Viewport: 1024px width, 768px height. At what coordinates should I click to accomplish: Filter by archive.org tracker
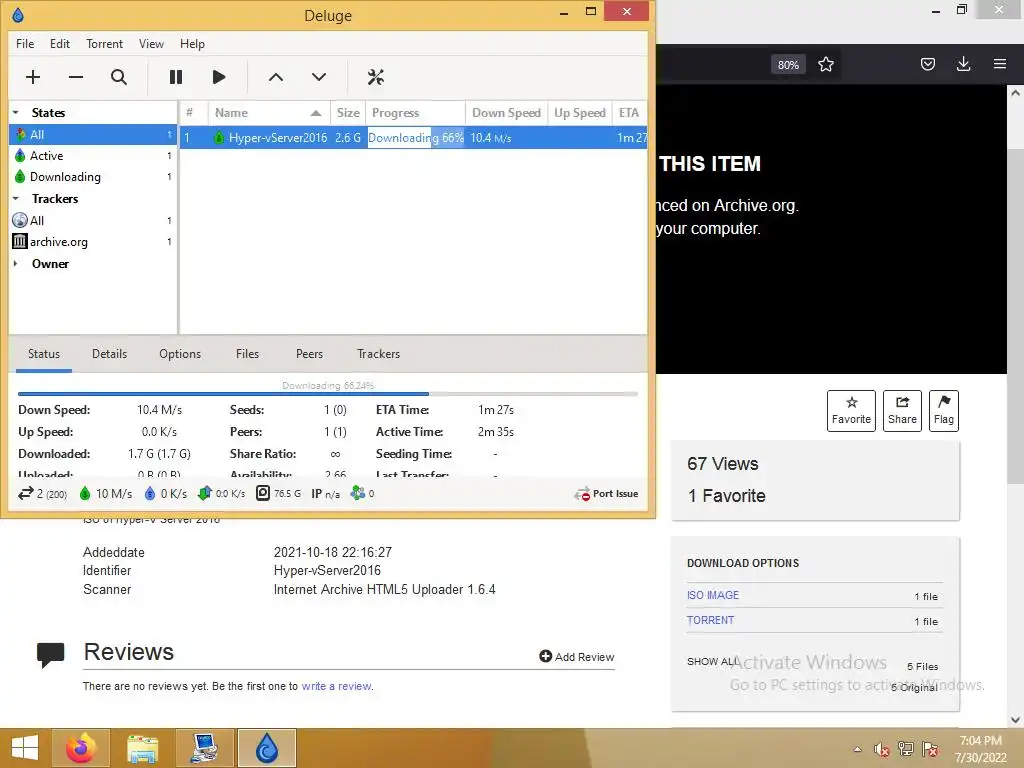tap(93, 242)
